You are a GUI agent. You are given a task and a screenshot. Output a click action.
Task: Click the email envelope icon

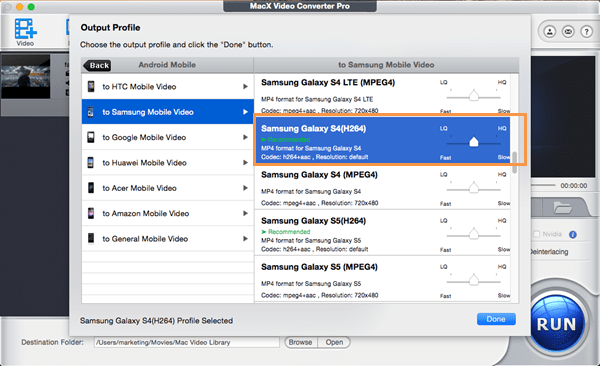coord(568,31)
